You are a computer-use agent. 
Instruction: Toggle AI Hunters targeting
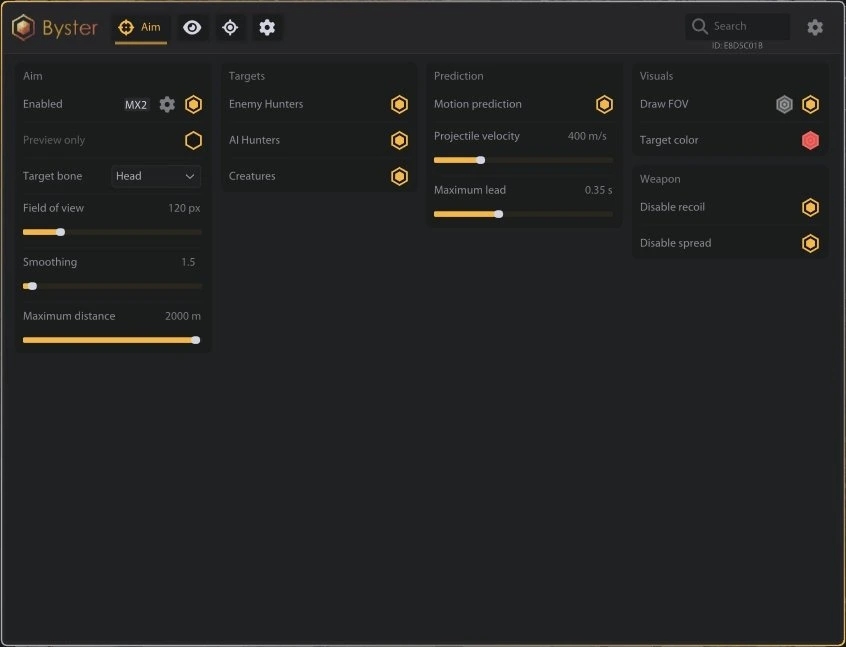(399, 140)
